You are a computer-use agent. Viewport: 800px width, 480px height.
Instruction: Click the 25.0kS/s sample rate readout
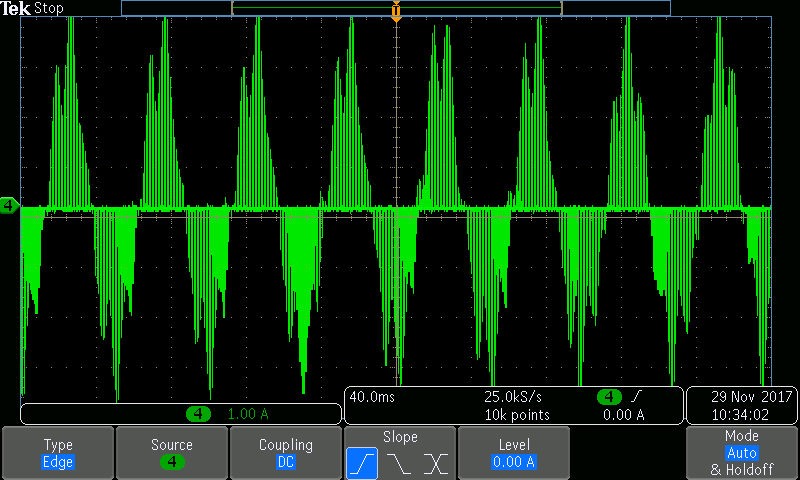click(513, 397)
